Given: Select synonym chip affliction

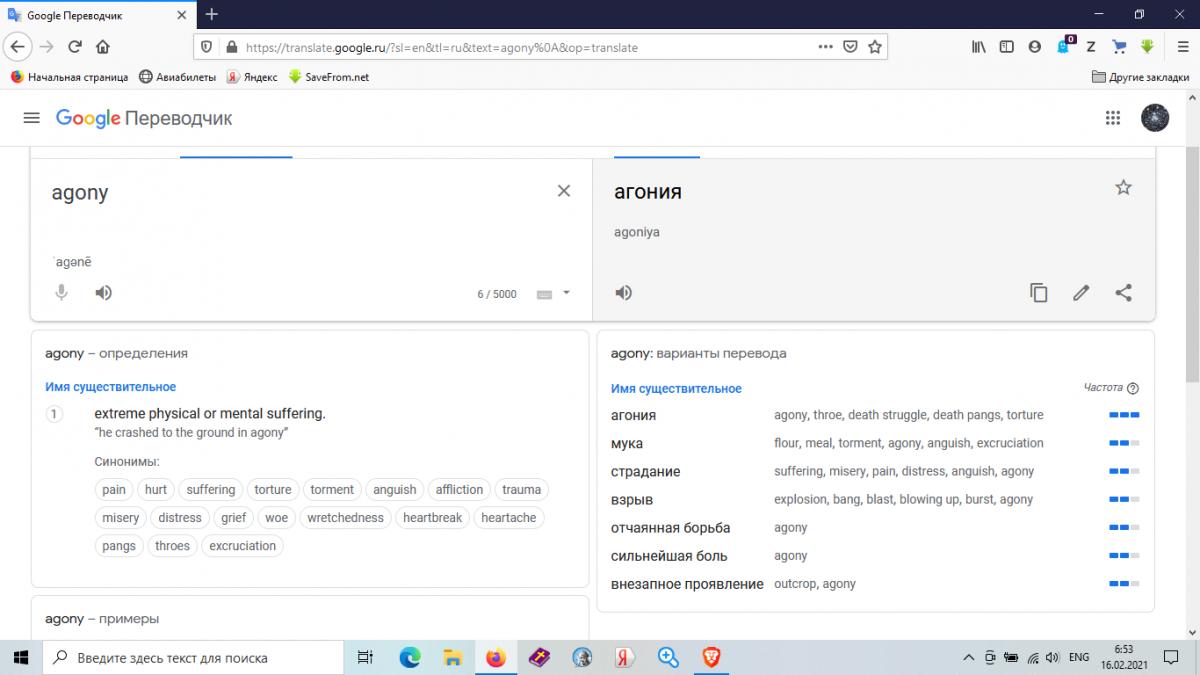Looking at the screenshot, I should [459, 490].
